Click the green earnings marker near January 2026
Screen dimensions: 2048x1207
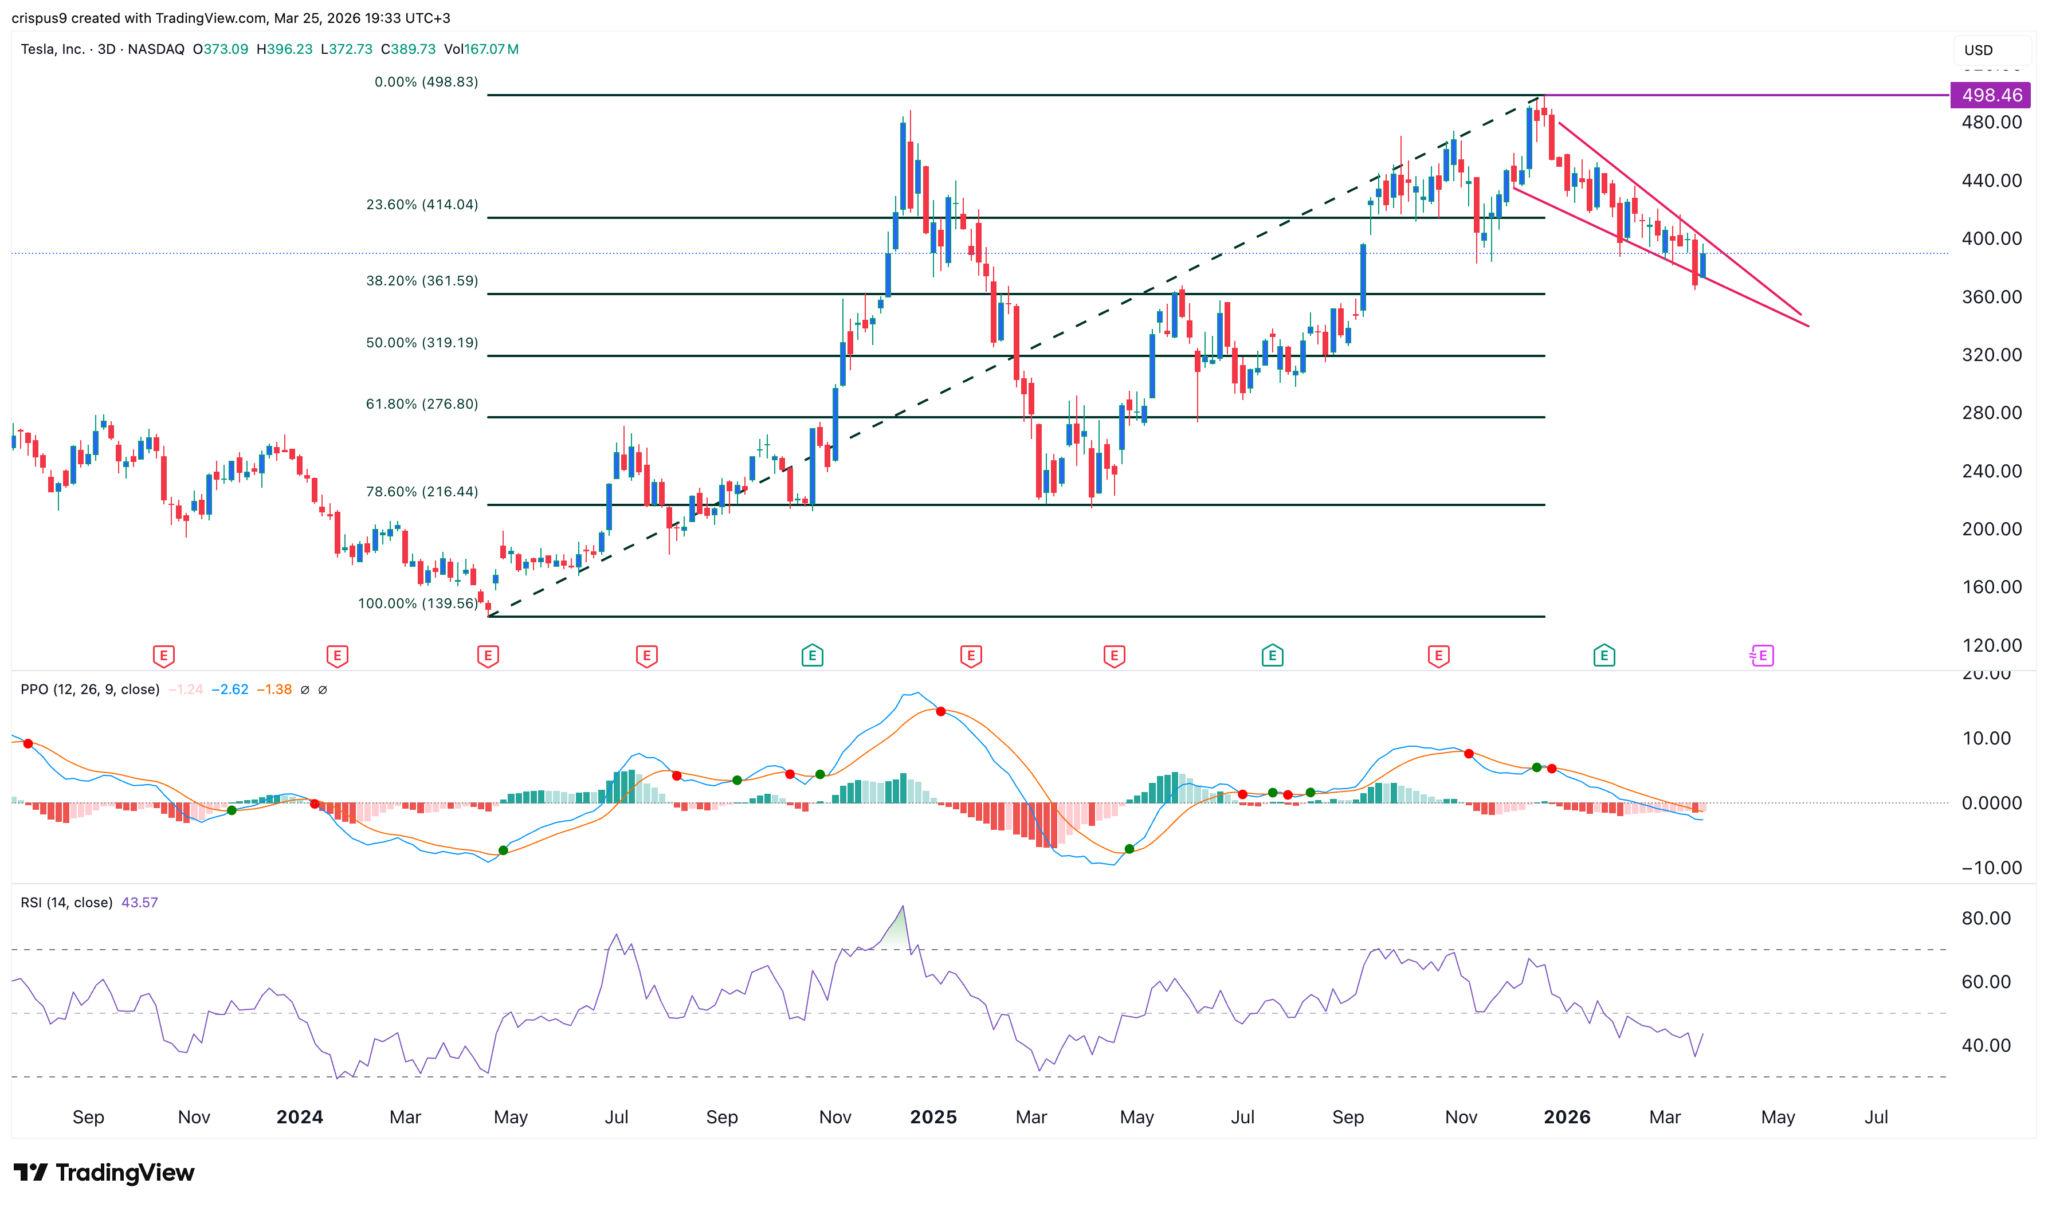(x=1604, y=656)
